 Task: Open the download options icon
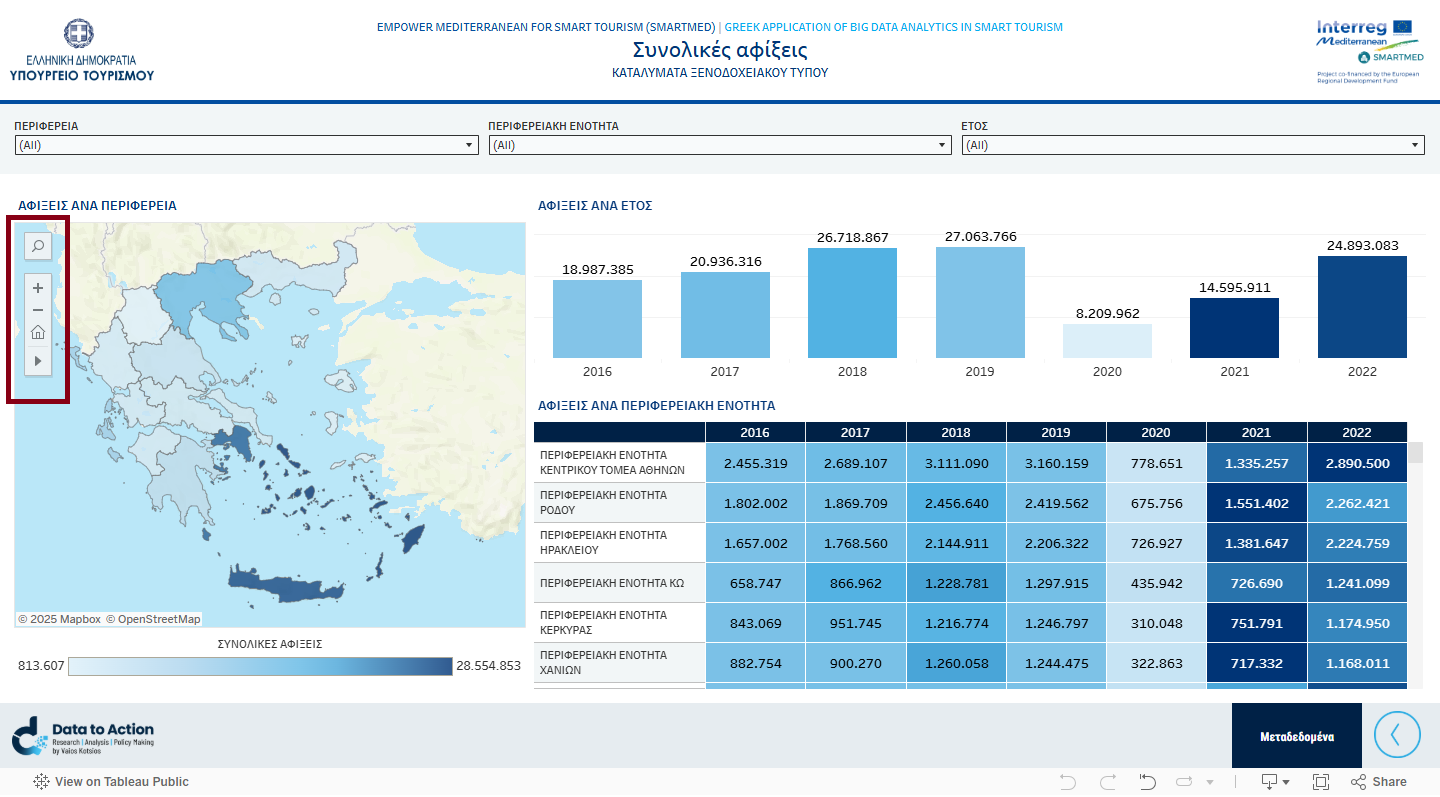1274,782
